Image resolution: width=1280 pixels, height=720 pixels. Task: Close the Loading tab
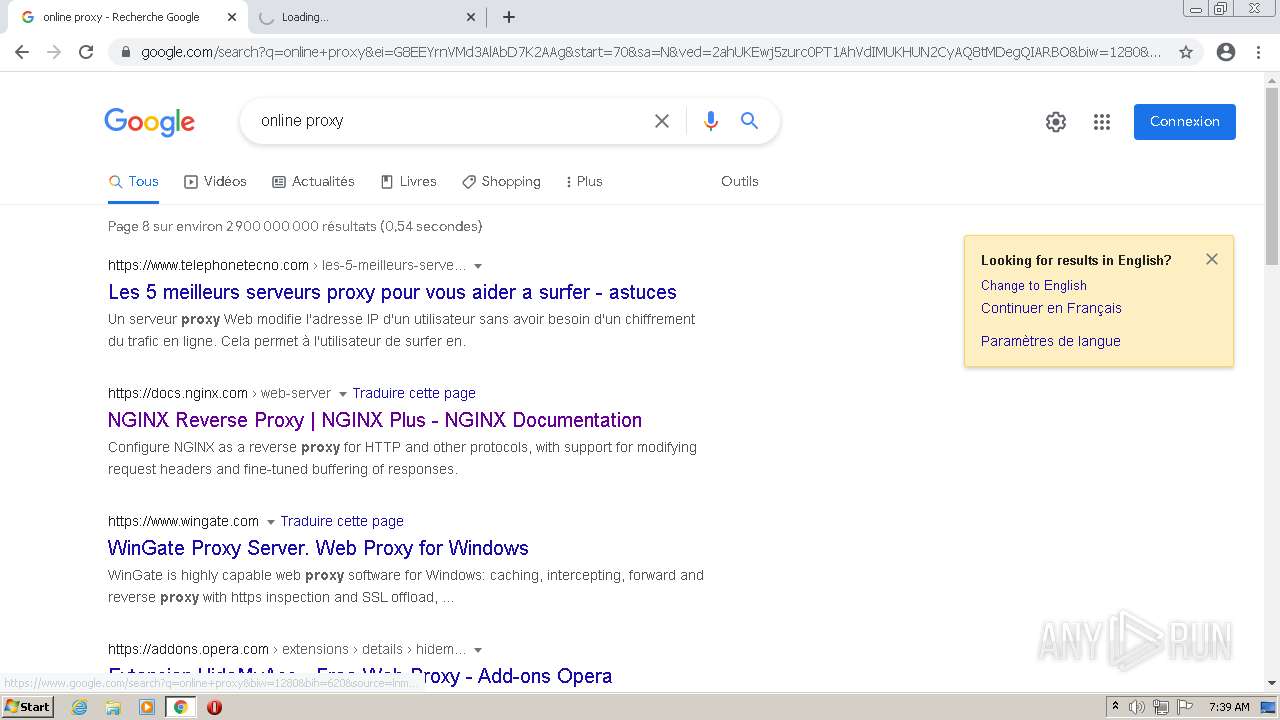click(471, 17)
